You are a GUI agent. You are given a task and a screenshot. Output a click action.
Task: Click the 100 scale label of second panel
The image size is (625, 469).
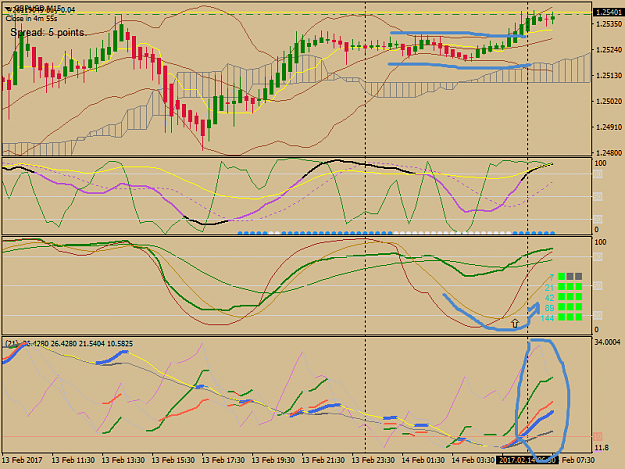pyautogui.click(x=600, y=163)
